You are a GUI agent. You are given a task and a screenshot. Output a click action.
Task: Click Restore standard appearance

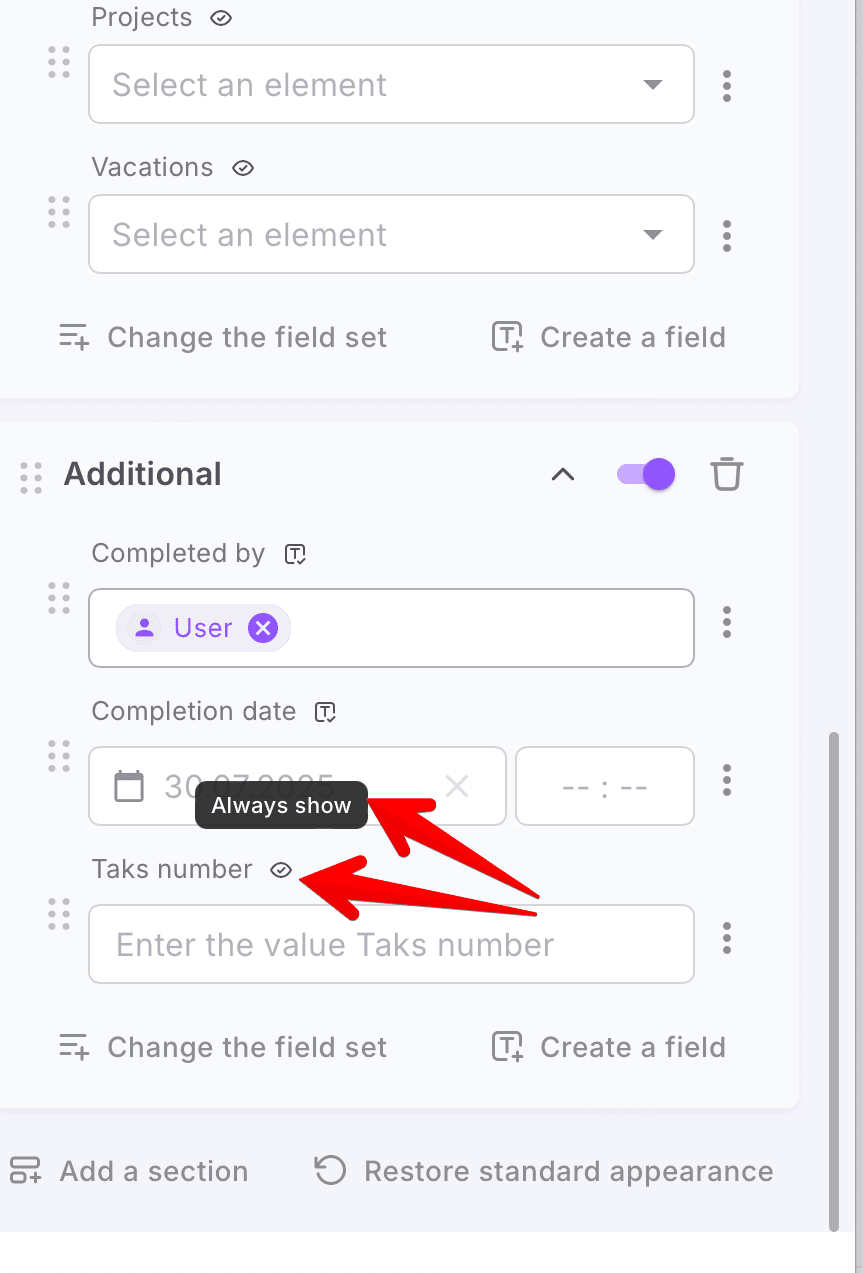544,1171
